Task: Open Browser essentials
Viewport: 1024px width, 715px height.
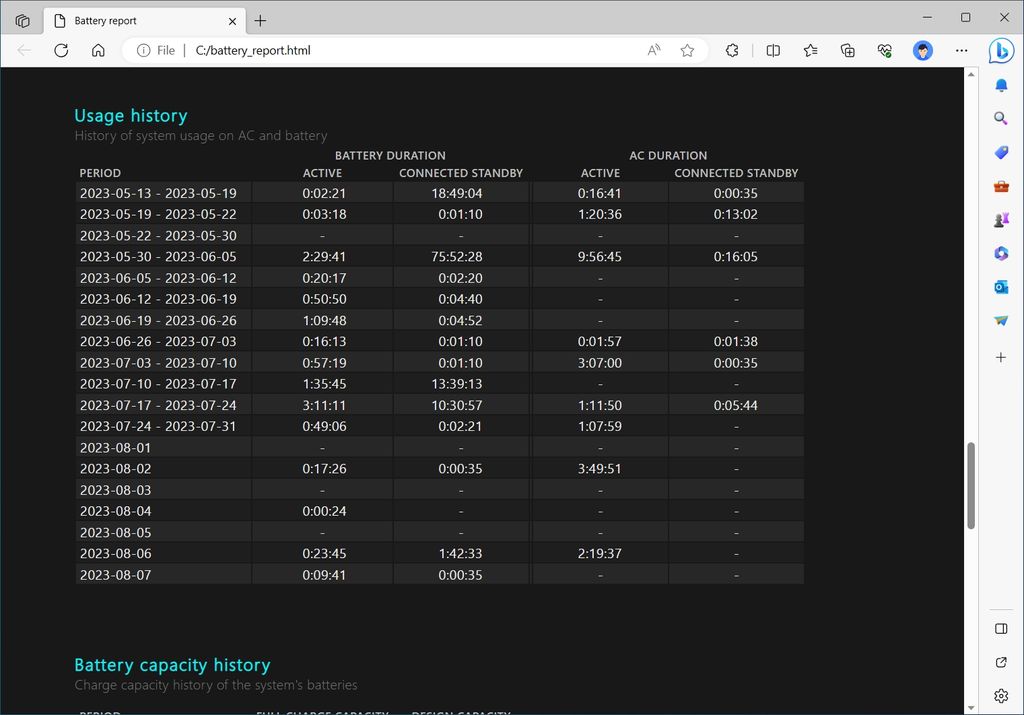Action: click(884, 50)
